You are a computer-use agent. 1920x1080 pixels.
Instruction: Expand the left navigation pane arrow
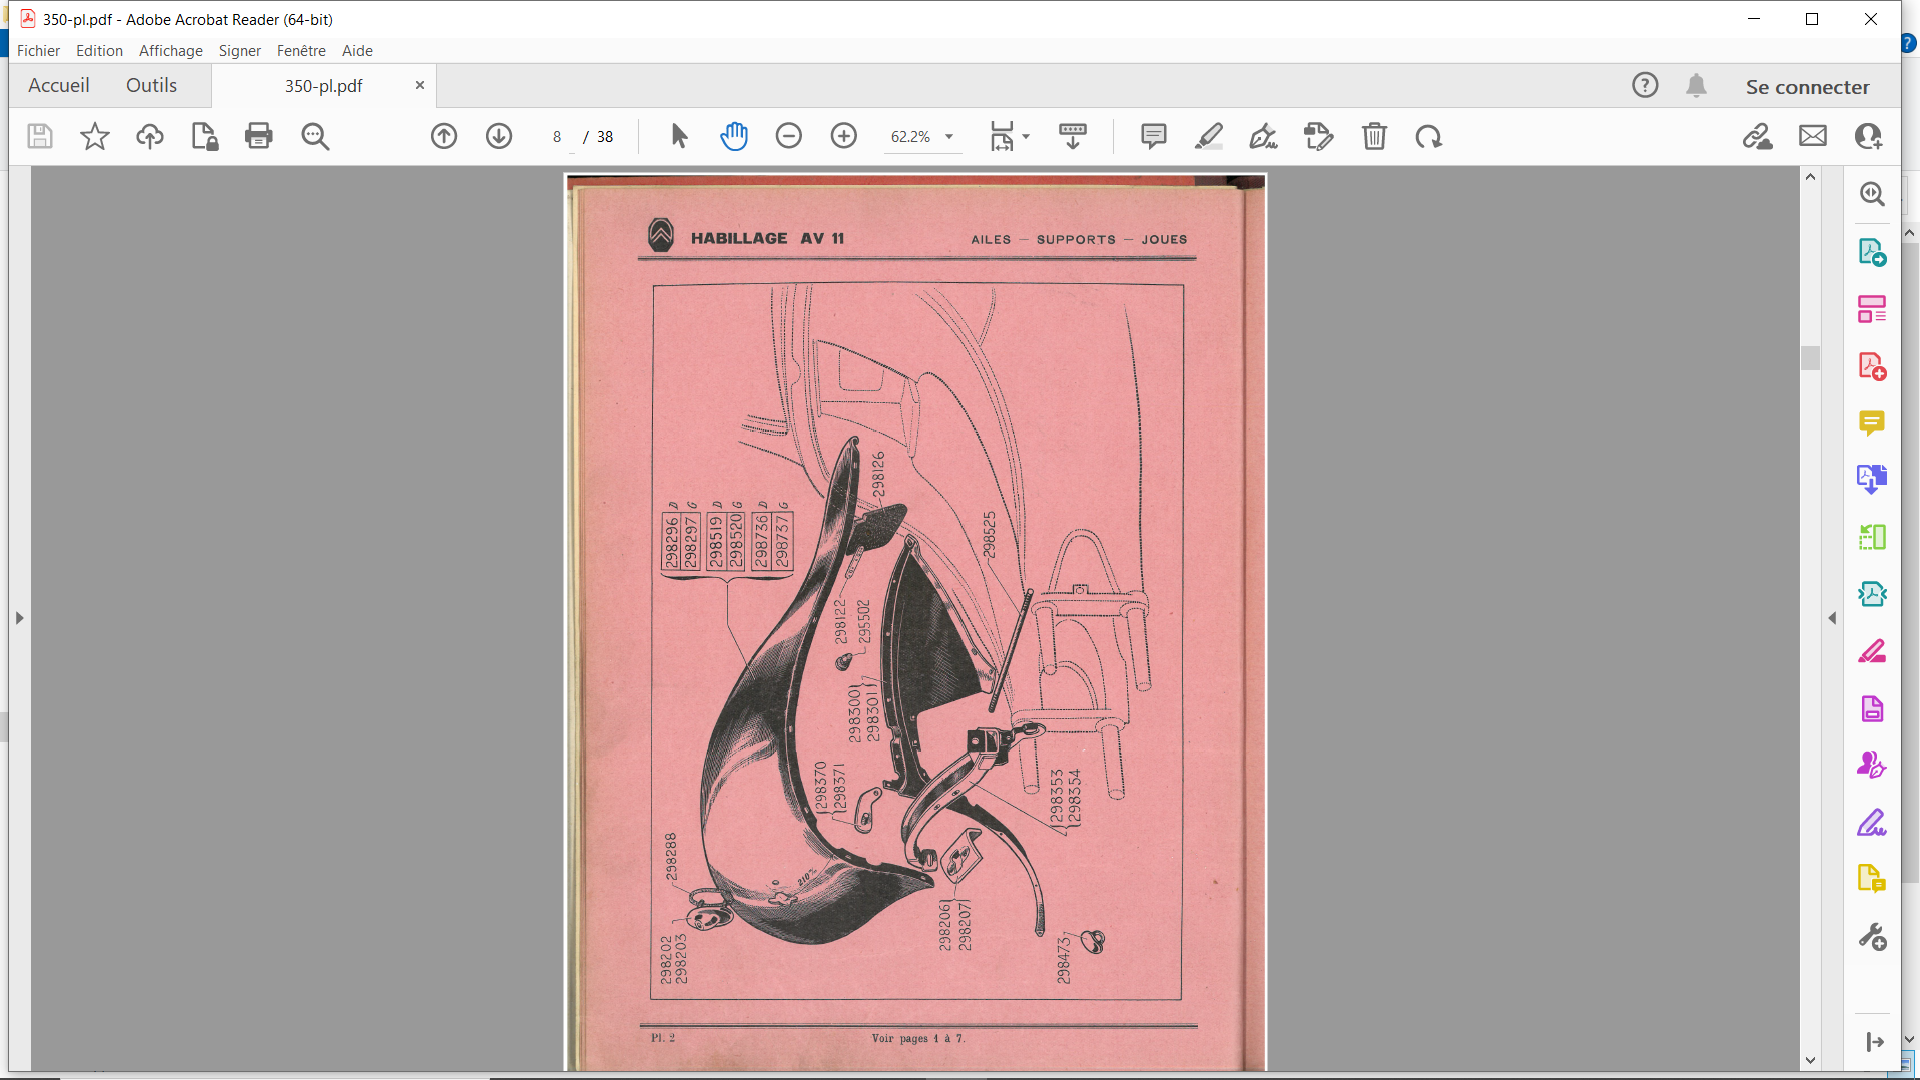coord(19,618)
